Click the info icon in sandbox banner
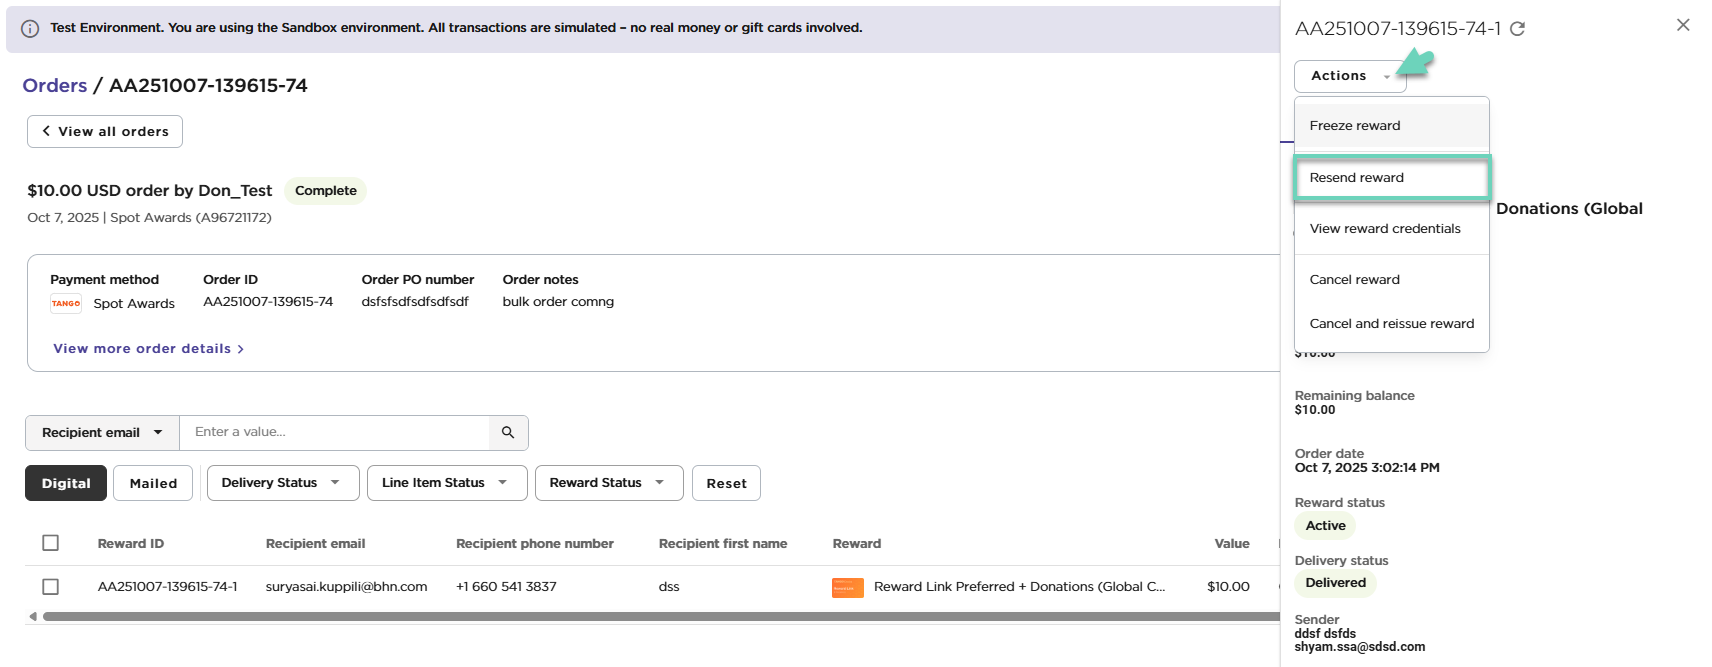The height and width of the screenshot is (667, 1712). pos(30,29)
